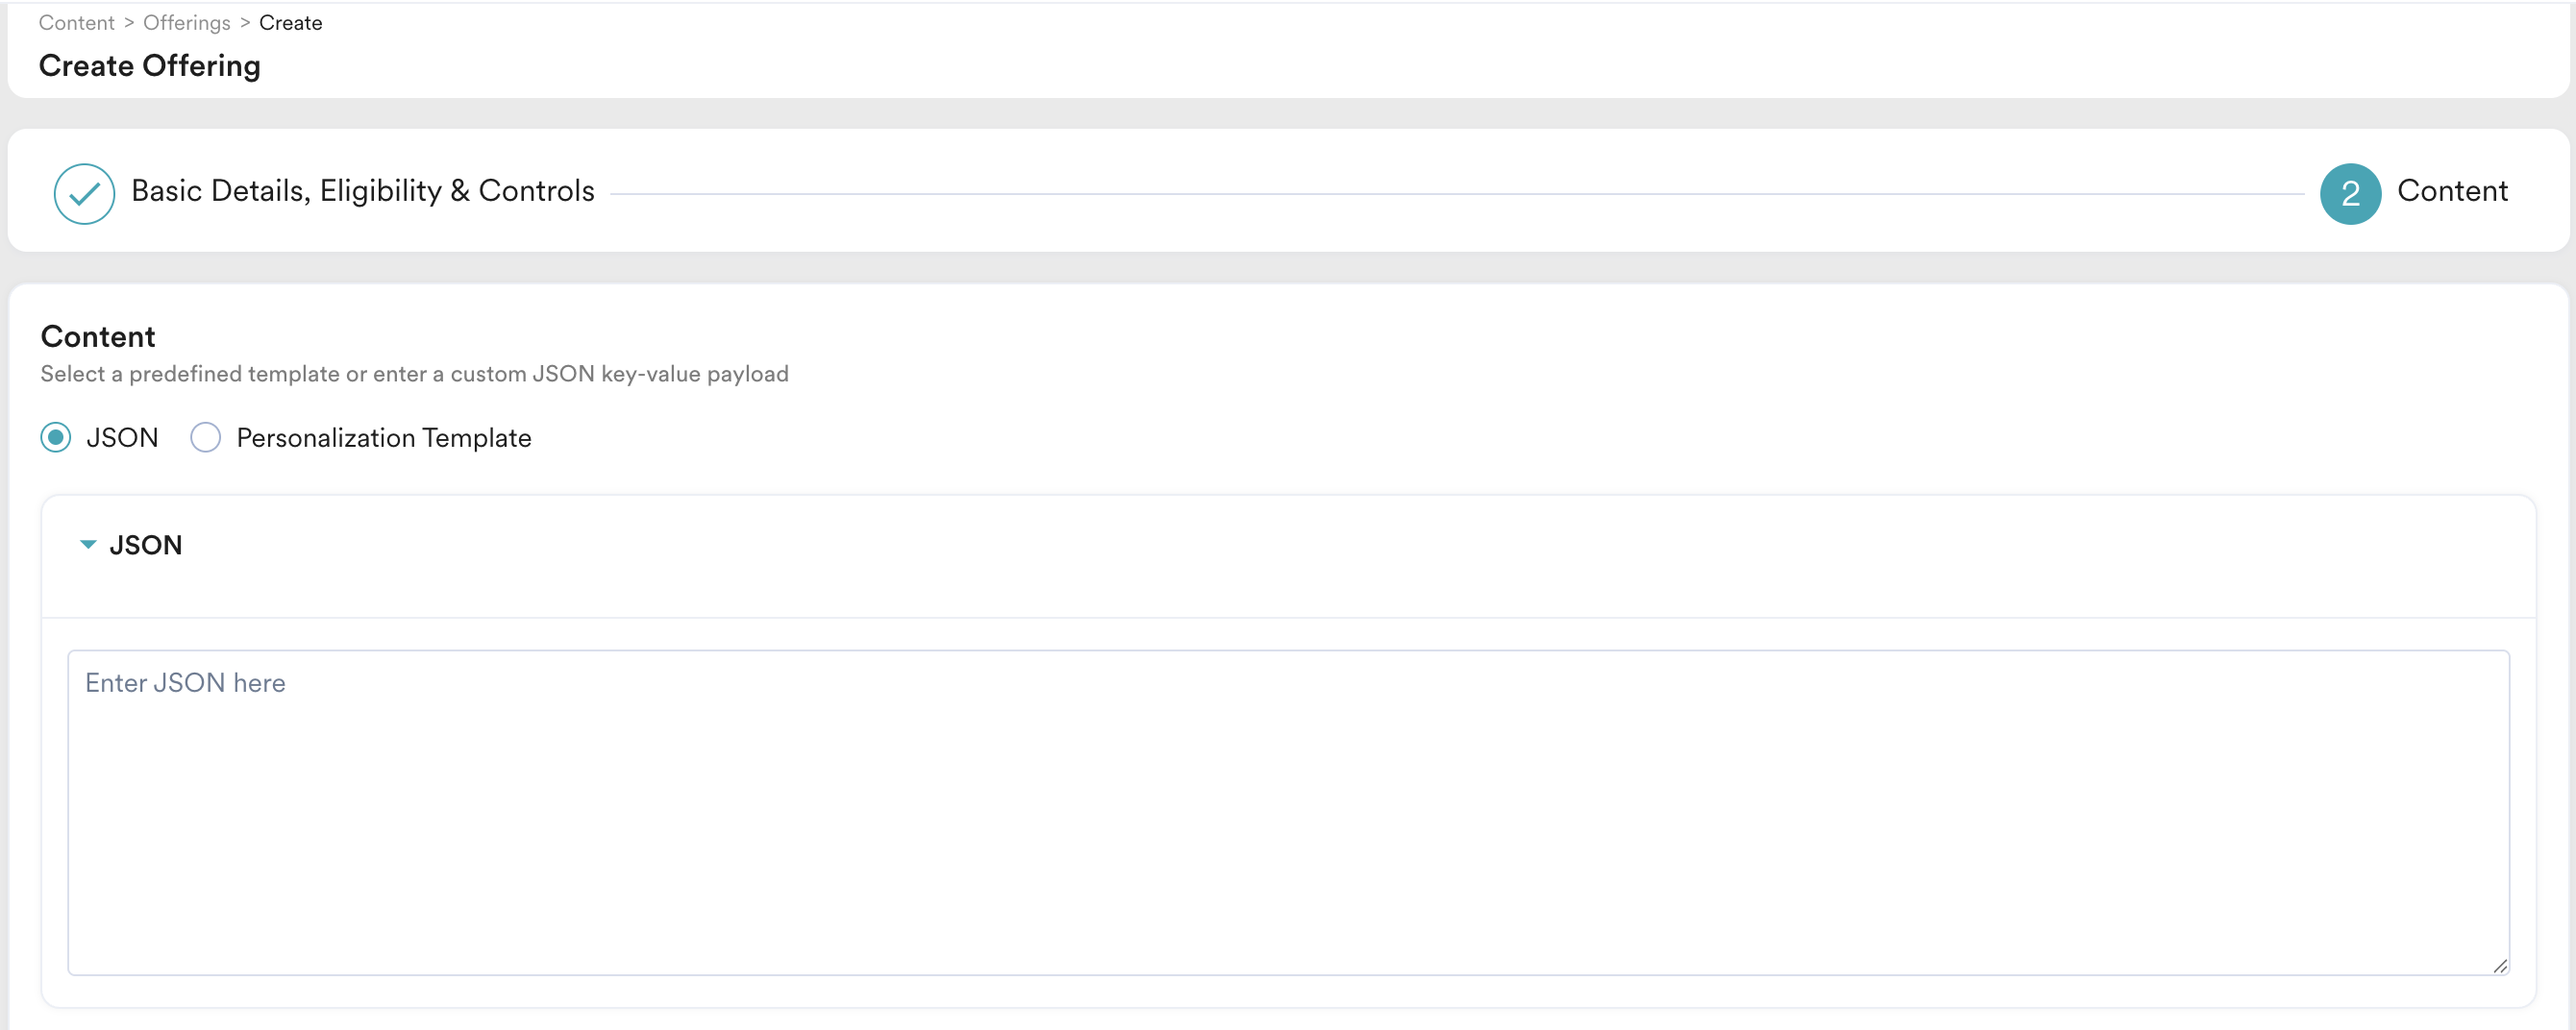Go to Content in the breadcrumb

pyautogui.click(x=76, y=22)
